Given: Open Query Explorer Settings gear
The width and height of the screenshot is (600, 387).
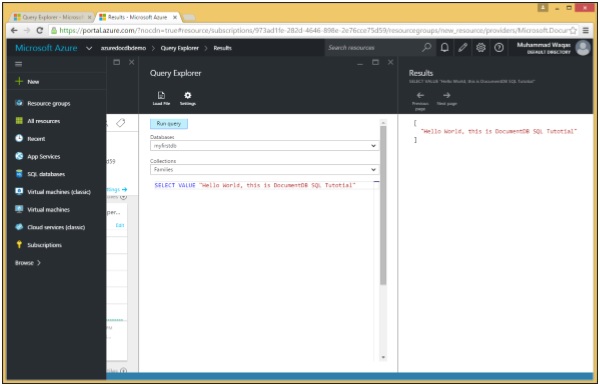Looking at the screenshot, I should coord(188,98).
